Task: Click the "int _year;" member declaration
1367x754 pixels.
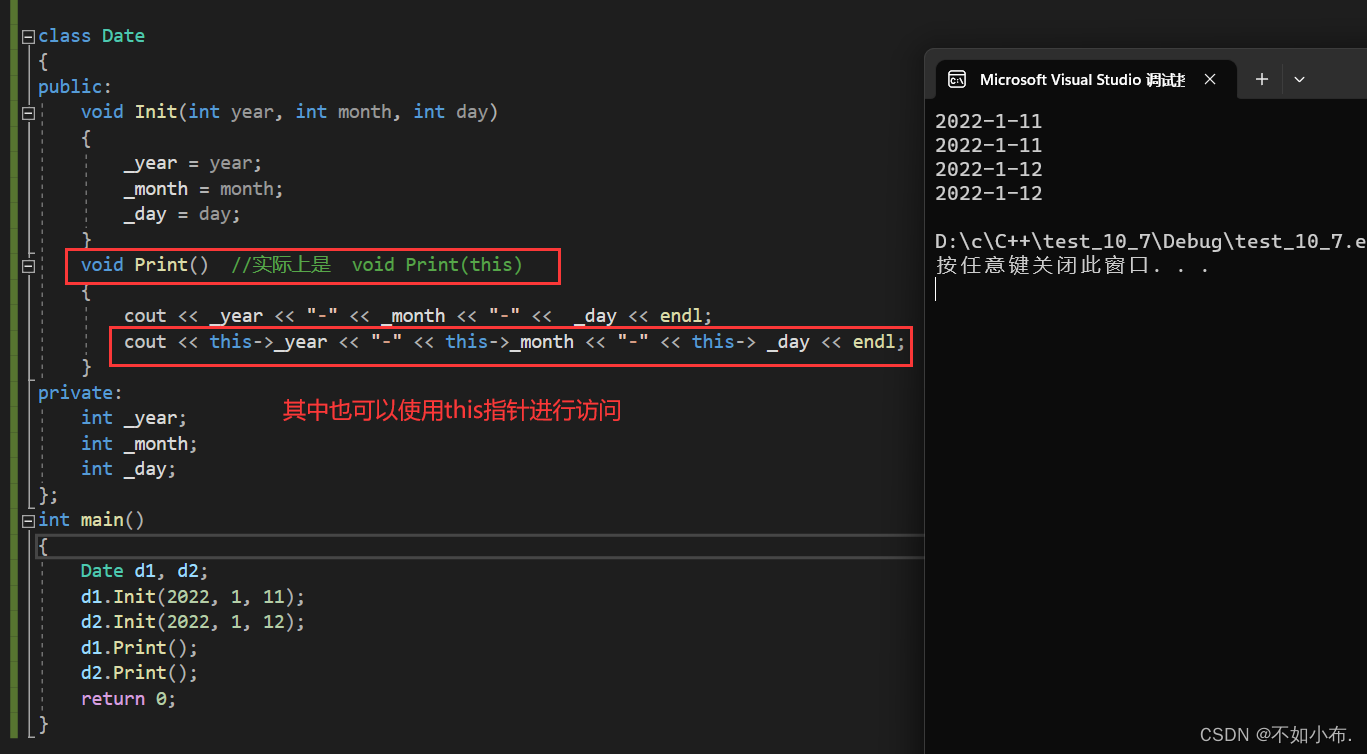Action: tap(134, 418)
